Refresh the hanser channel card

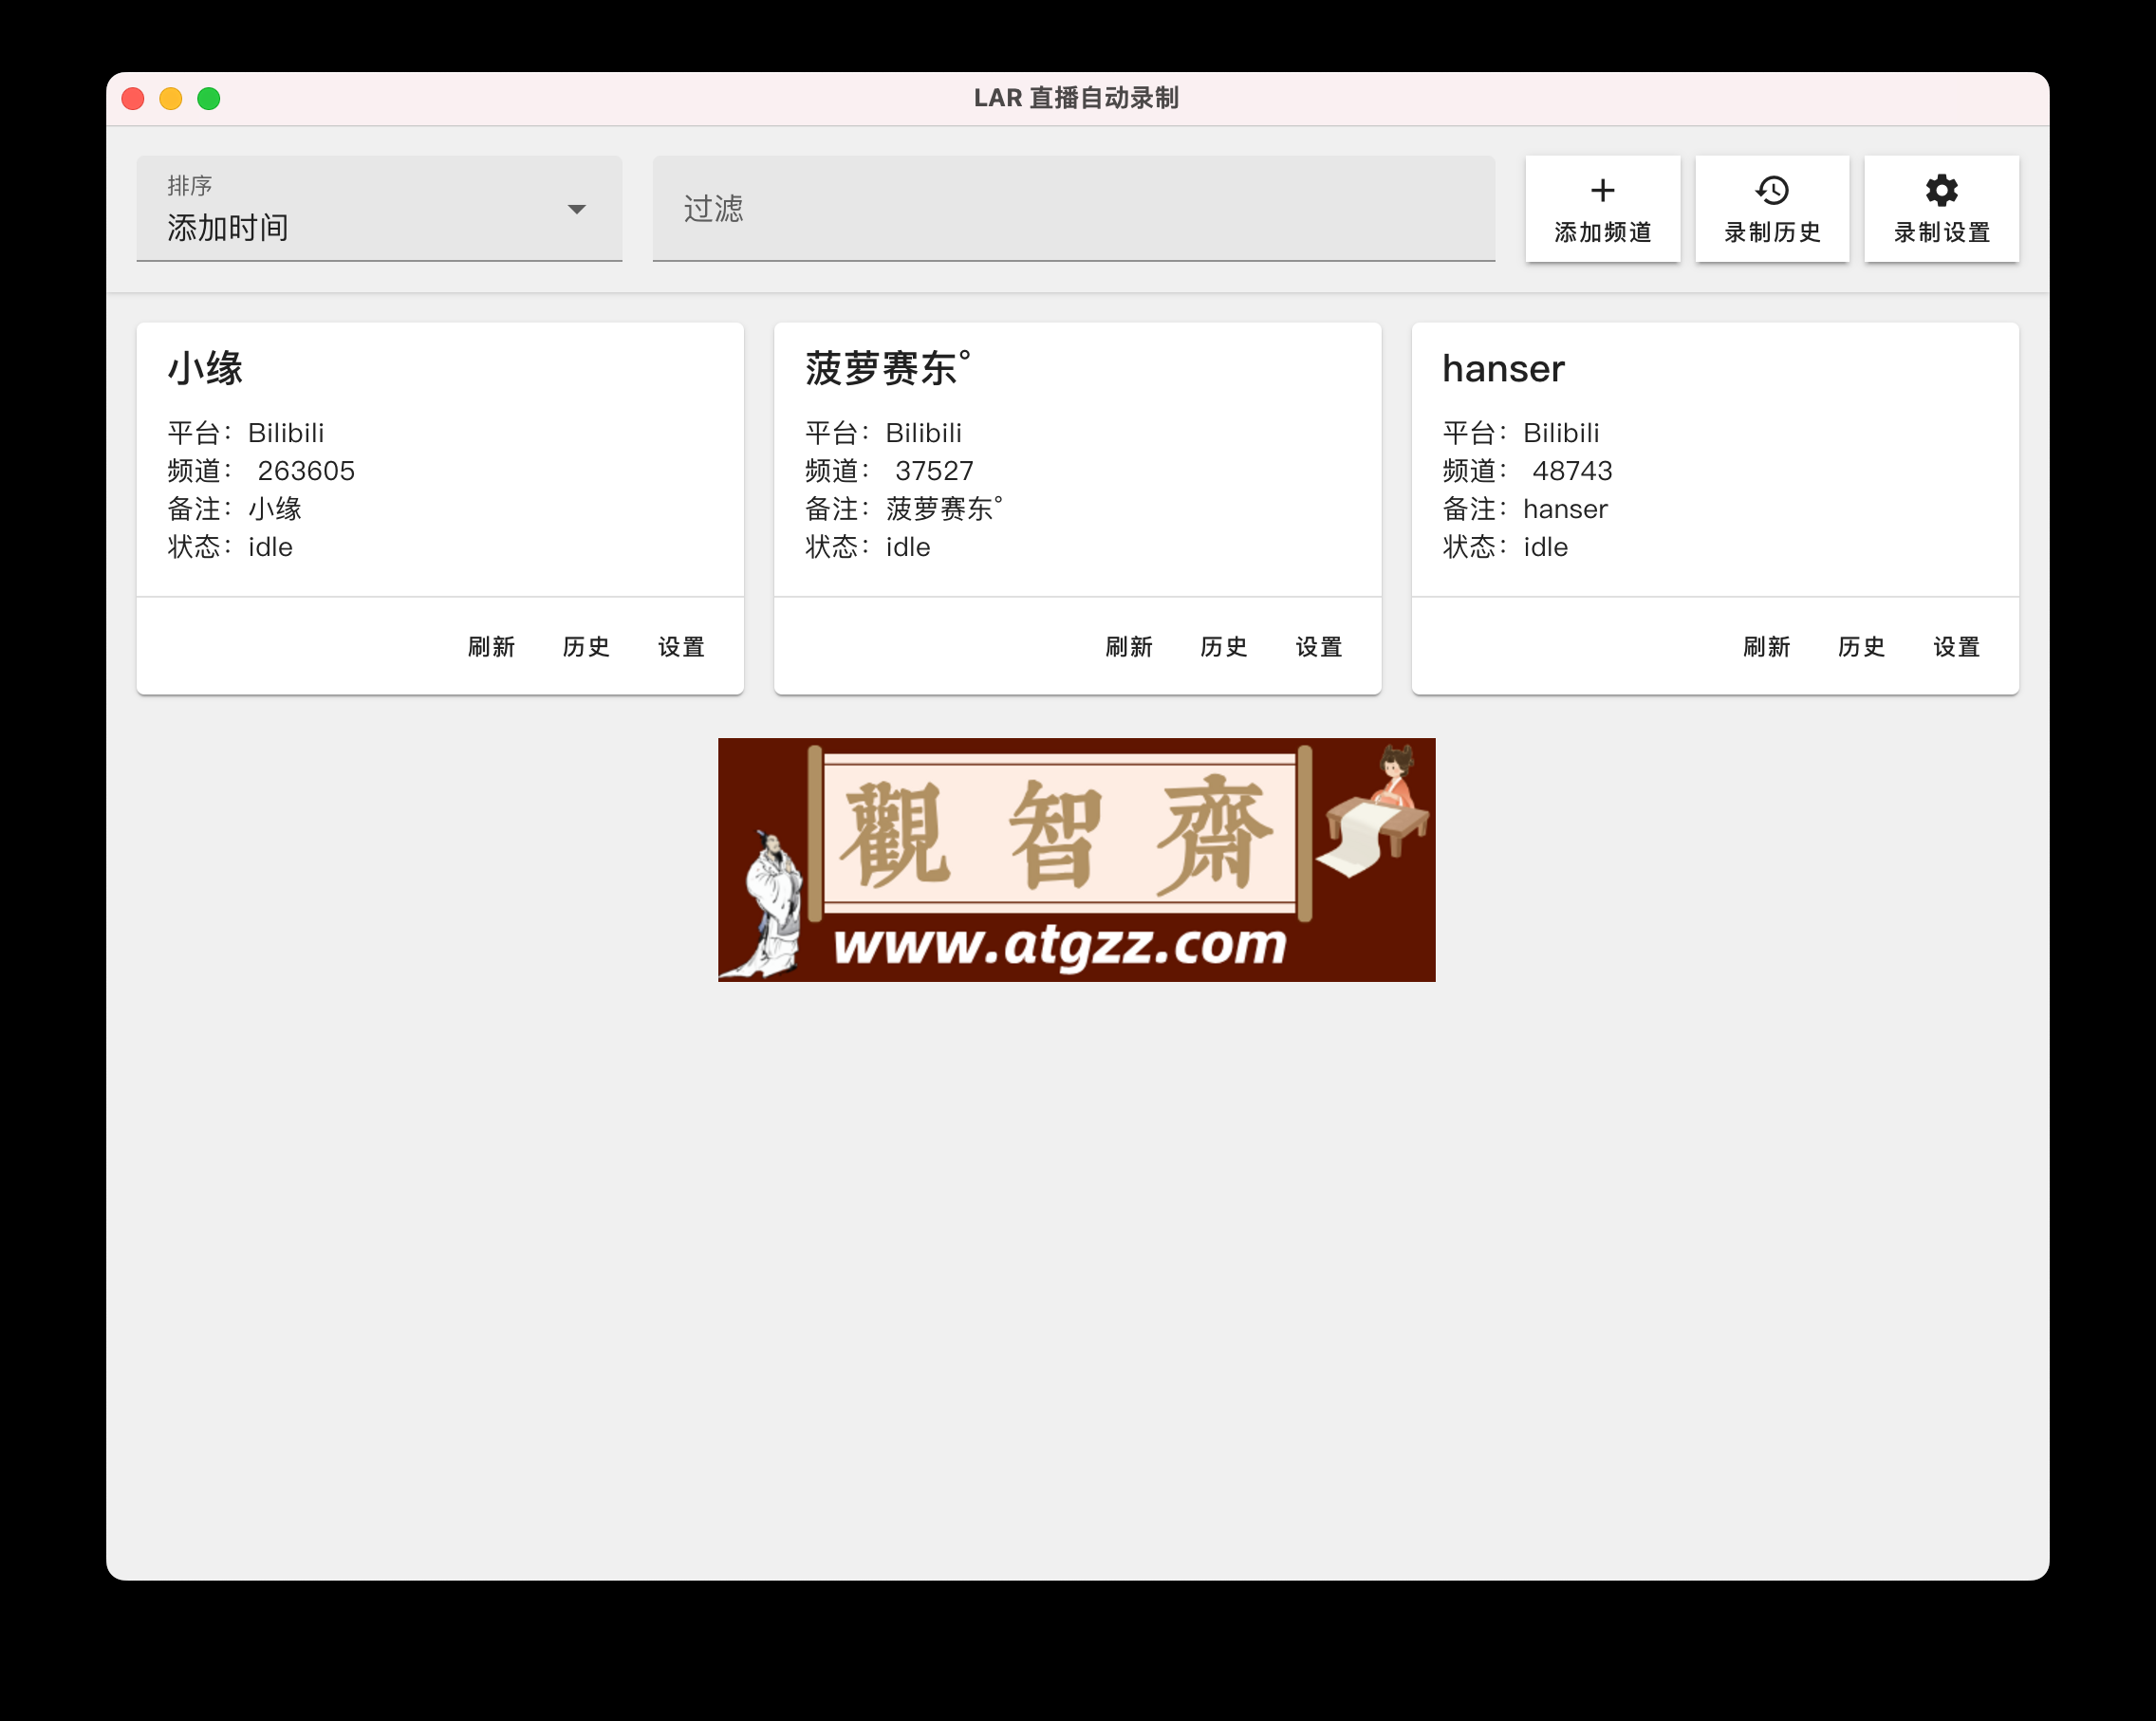pos(1766,647)
